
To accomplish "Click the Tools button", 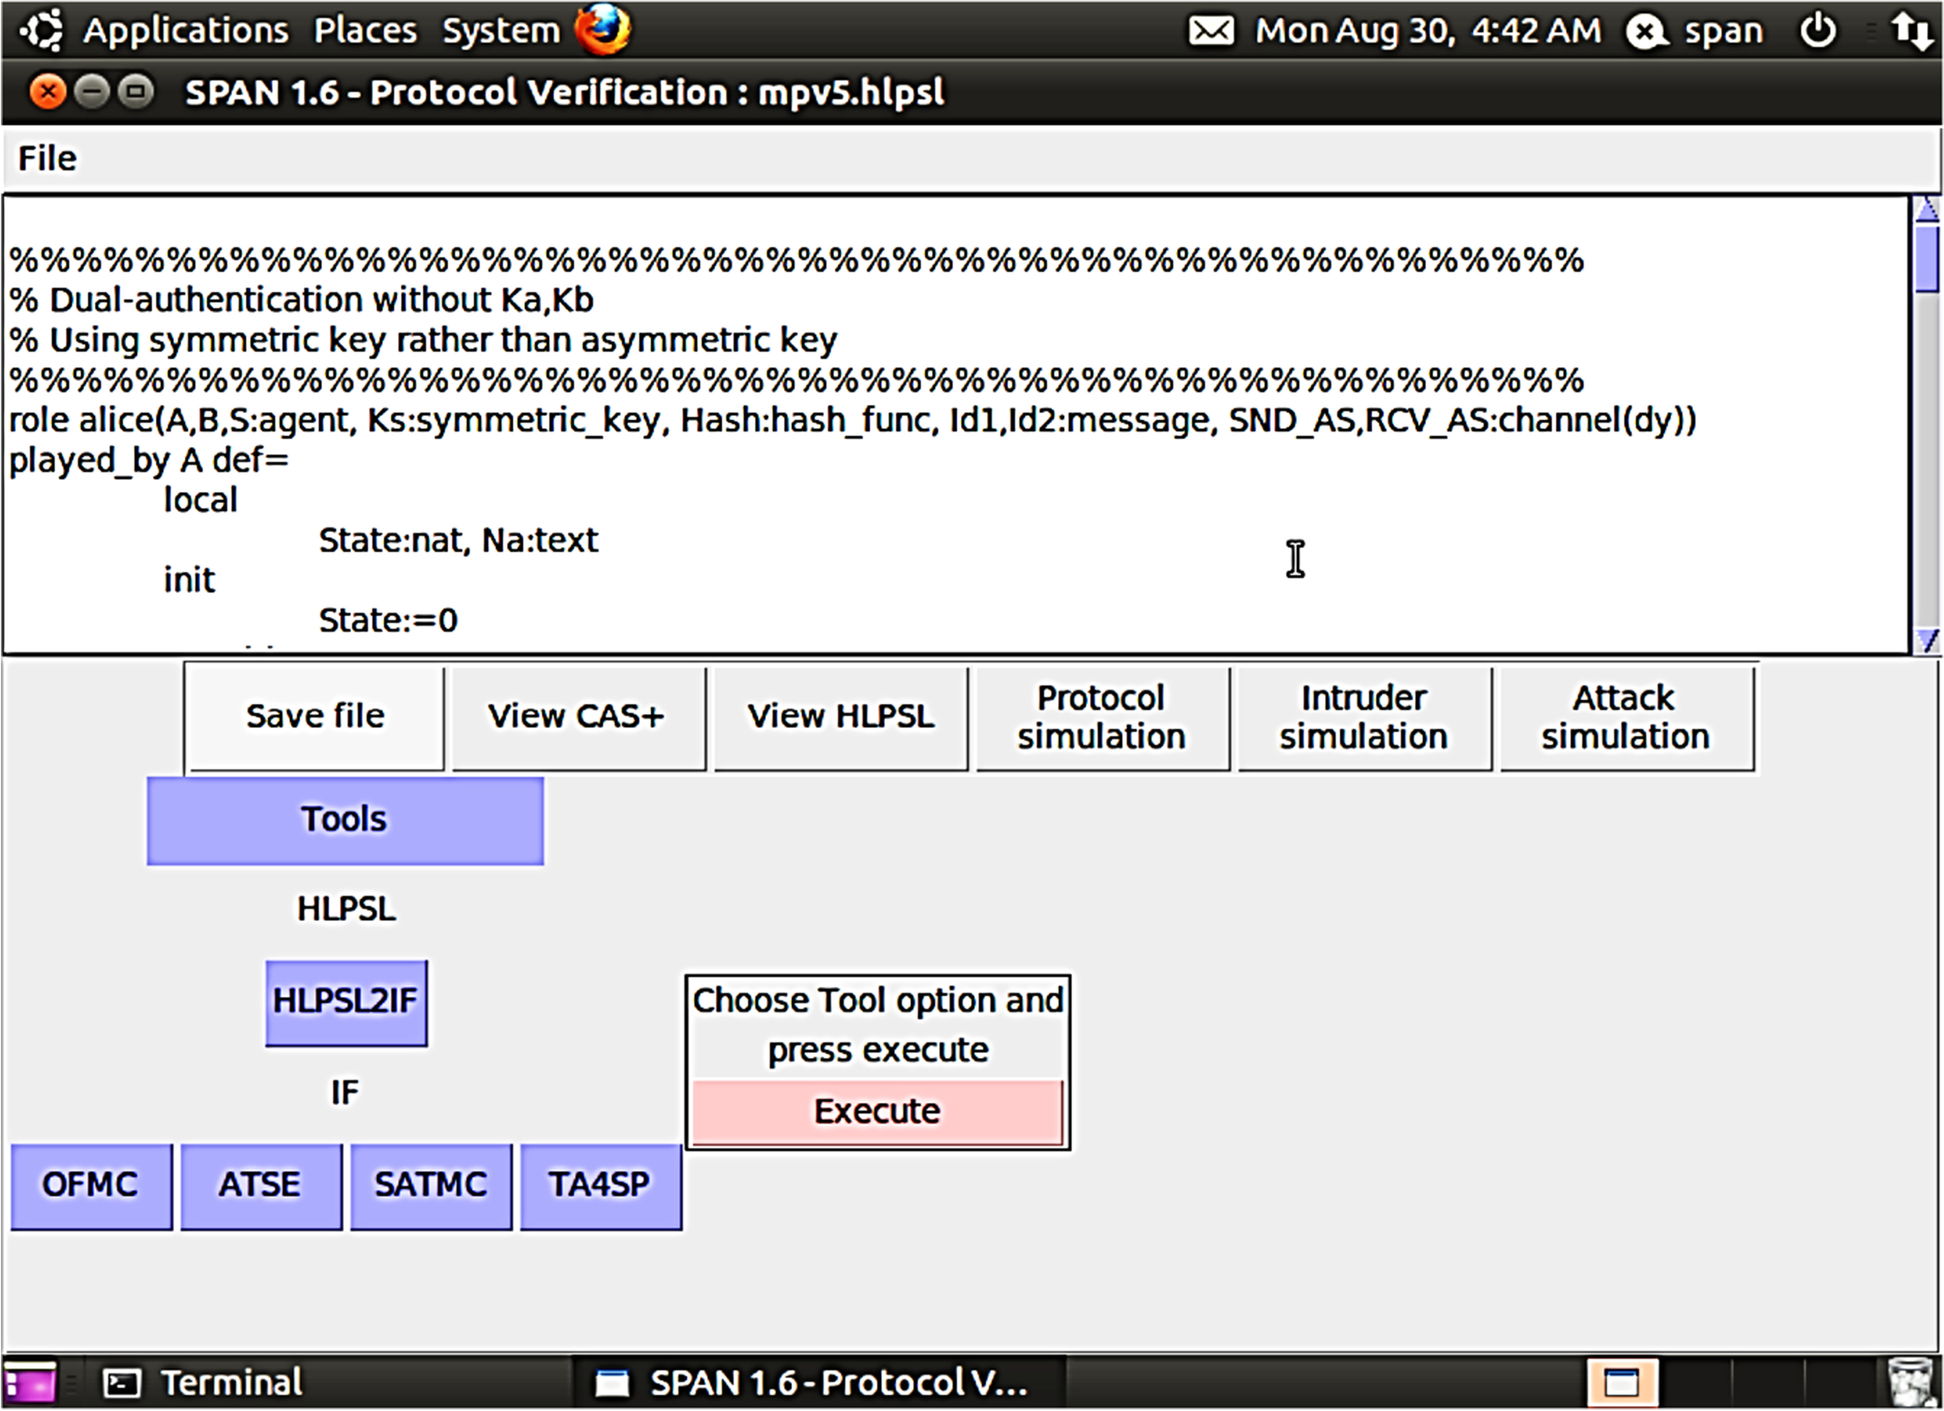I will point(345,820).
